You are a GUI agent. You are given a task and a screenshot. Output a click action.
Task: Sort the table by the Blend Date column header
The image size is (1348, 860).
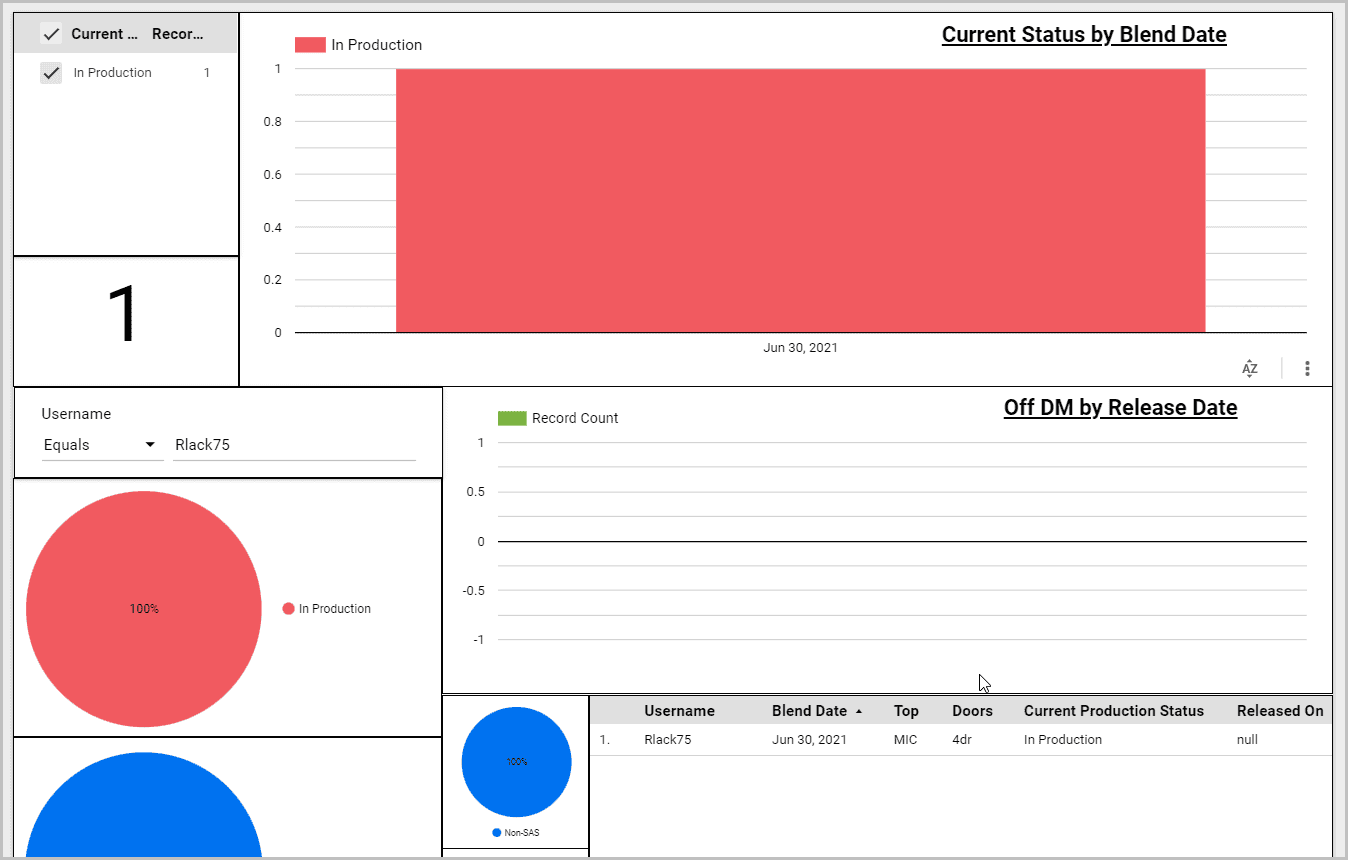[x=809, y=711]
